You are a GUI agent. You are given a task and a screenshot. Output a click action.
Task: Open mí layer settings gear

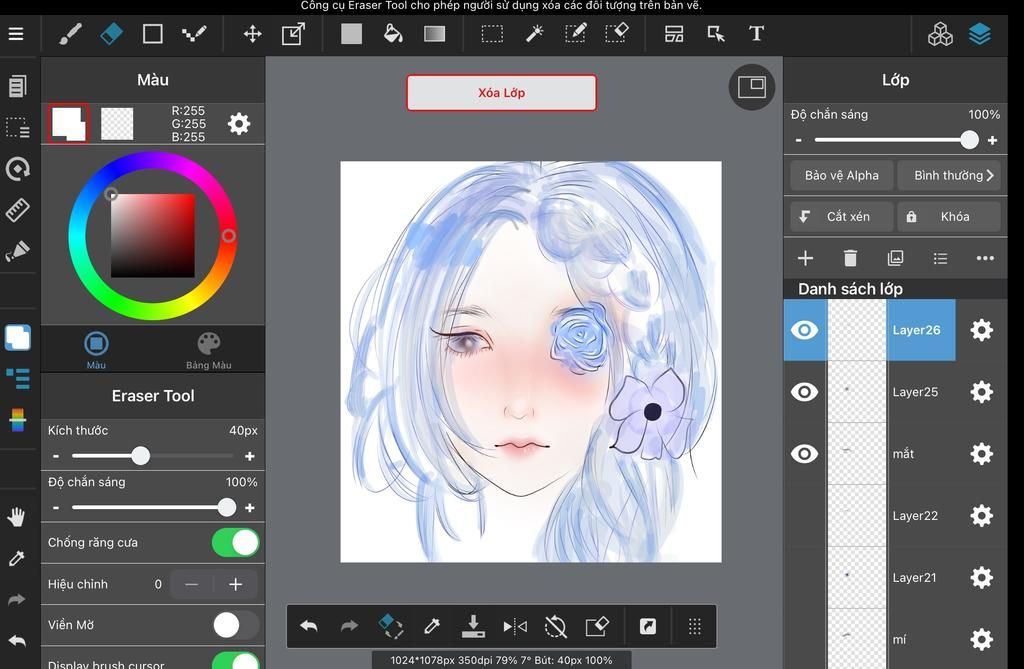pyautogui.click(x=982, y=639)
